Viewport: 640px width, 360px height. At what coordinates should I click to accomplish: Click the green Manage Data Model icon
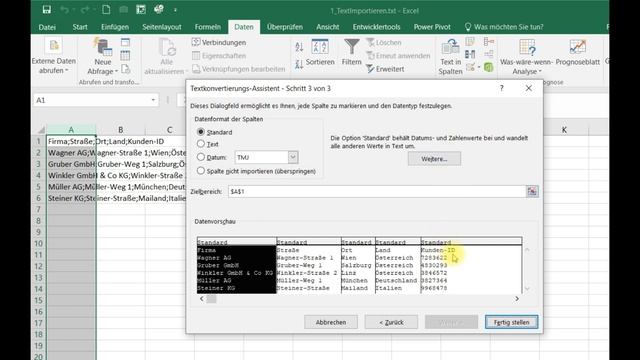(489, 67)
